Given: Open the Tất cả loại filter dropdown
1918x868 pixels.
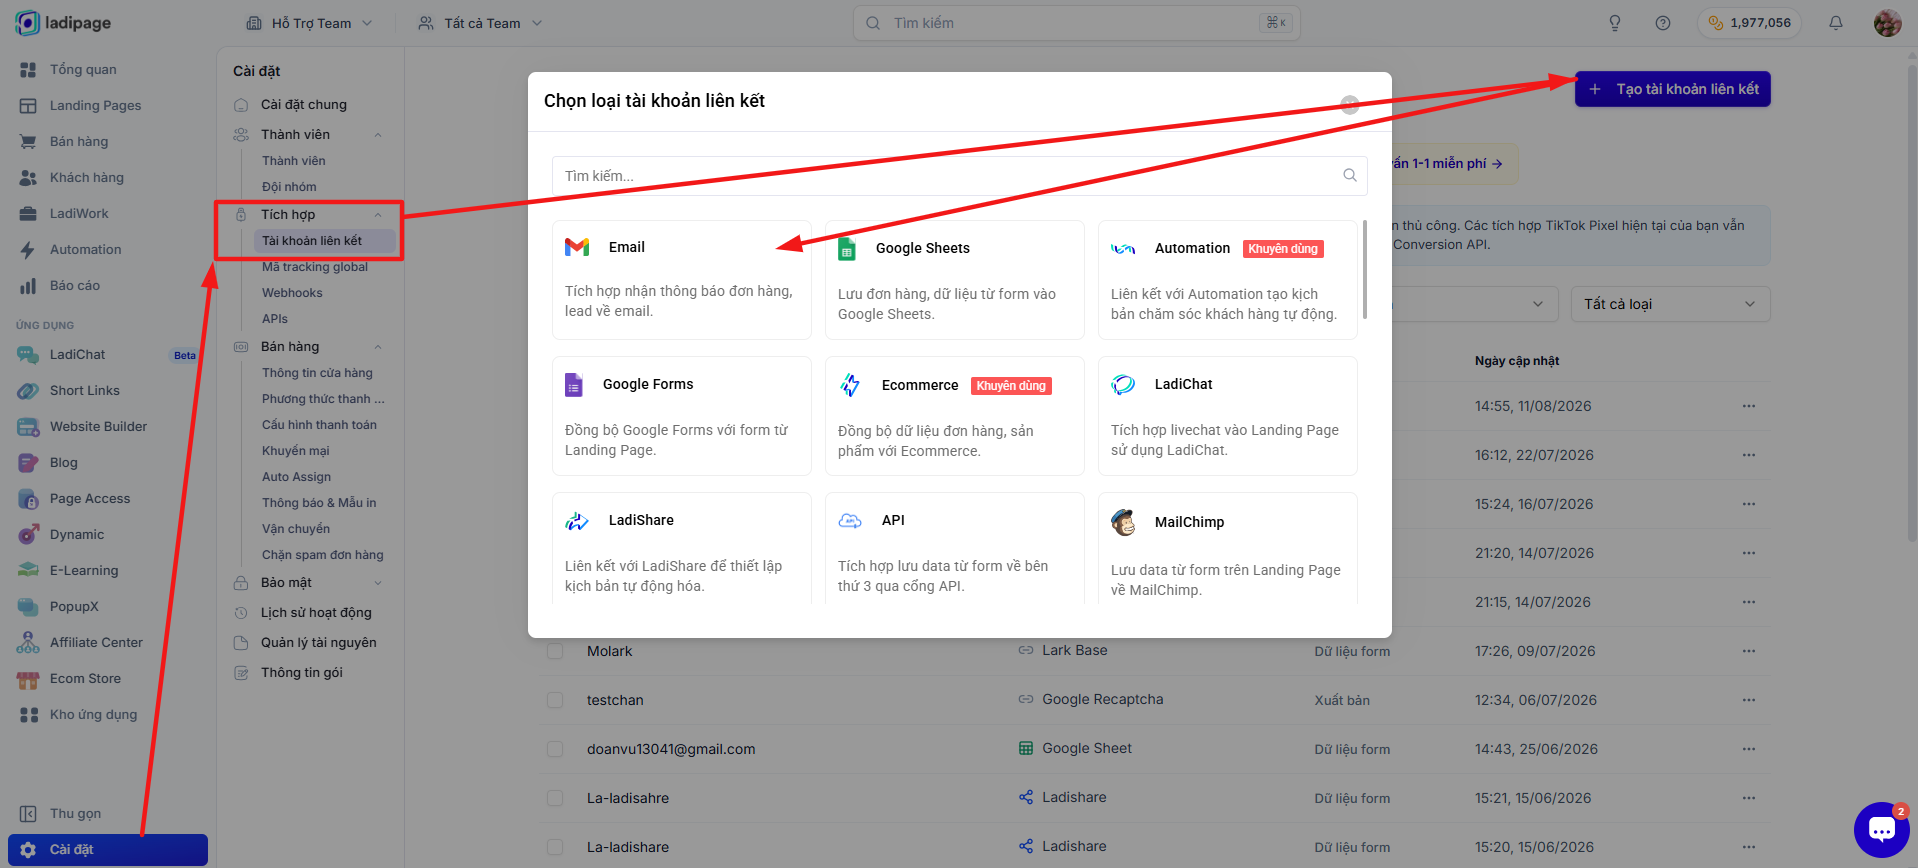Looking at the screenshot, I should click(x=1670, y=304).
